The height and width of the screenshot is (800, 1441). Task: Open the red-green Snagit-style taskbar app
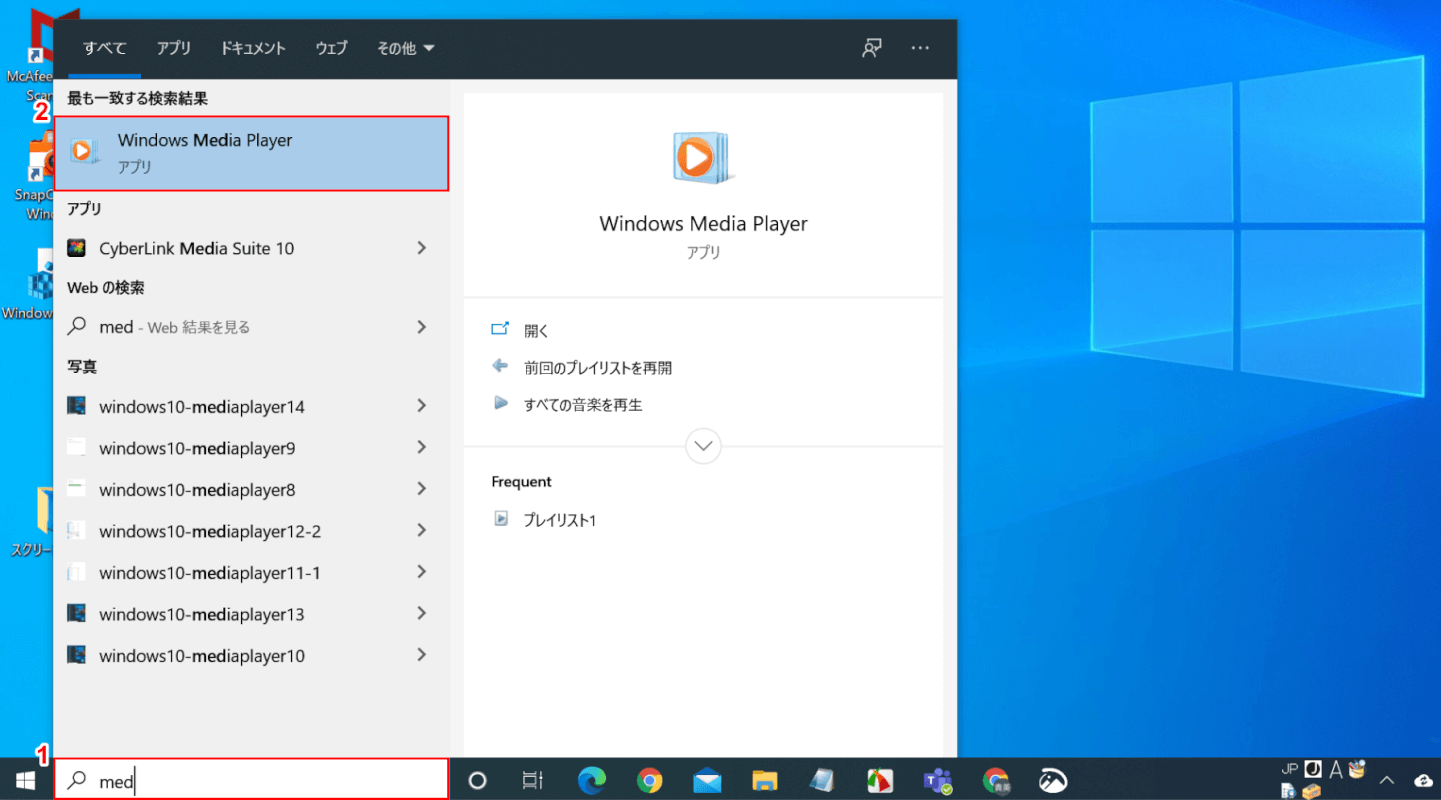point(880,781)
